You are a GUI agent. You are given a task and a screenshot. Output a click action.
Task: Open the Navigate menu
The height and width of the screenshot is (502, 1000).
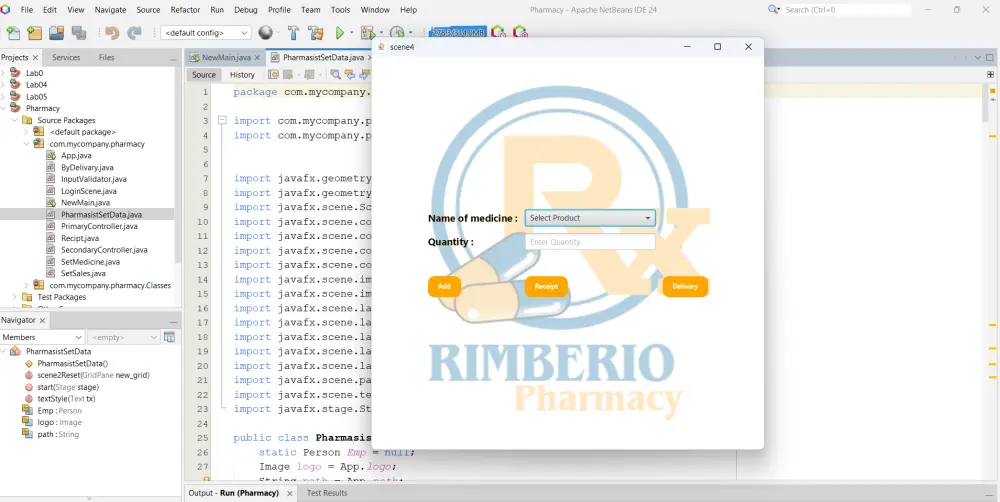tap(110, 10)
